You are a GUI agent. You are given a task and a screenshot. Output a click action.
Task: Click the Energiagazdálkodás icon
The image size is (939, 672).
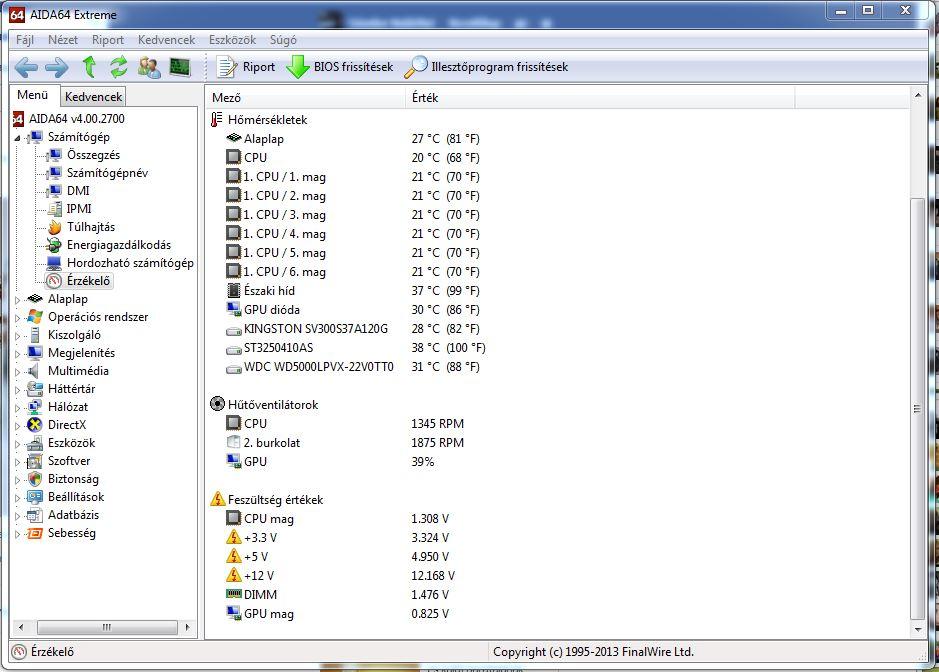[x=54, y=245]
